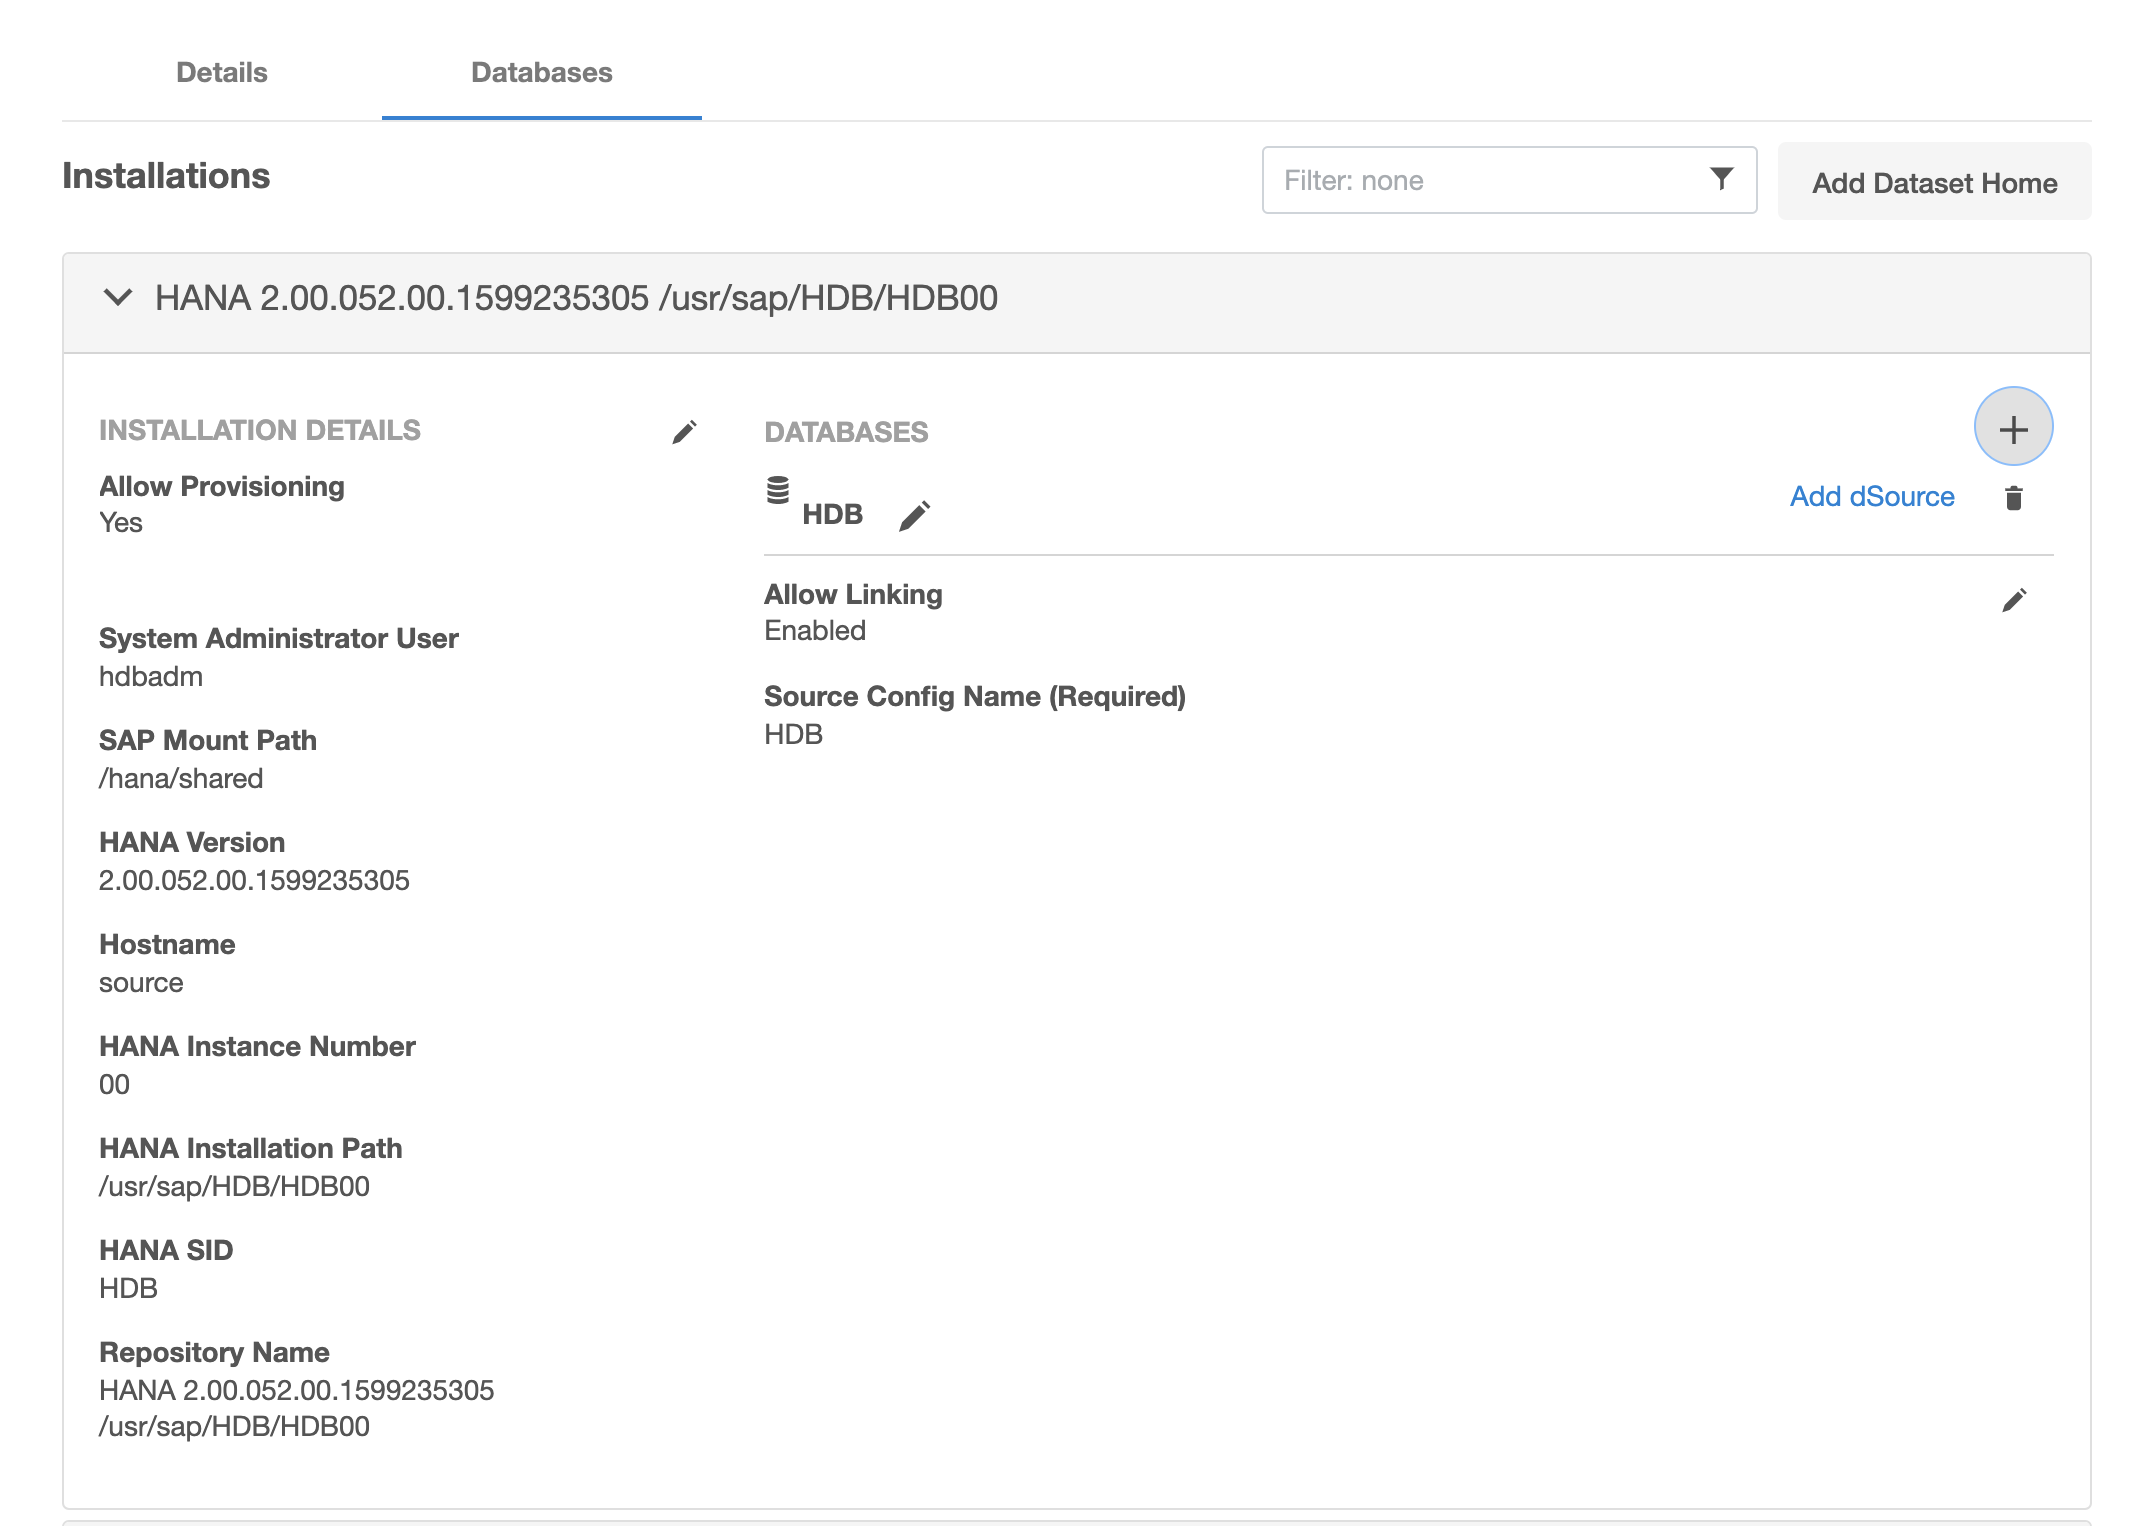Click the hdbadm administrator user value
The image size is (2140, 1526).
point(151,677)
